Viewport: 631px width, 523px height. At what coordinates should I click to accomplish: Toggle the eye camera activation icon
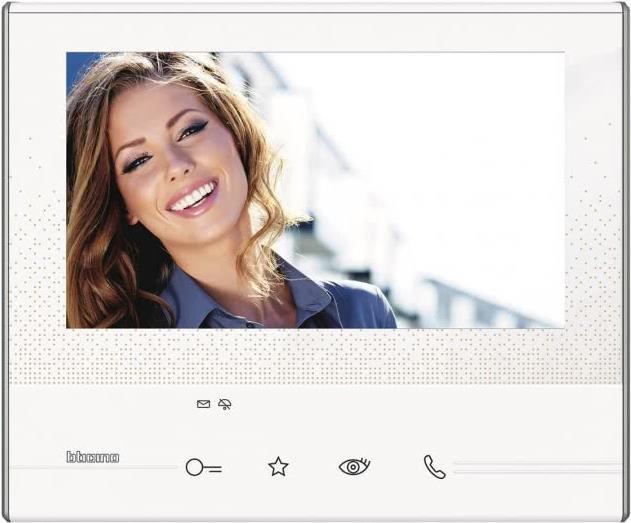[354, 467]
